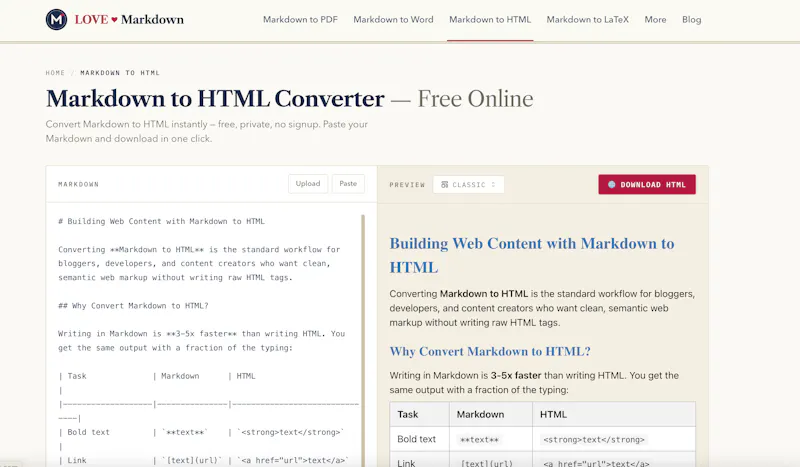Go to the Blog page
Screen dimensions: 800x467
click(x=691, y=19)
